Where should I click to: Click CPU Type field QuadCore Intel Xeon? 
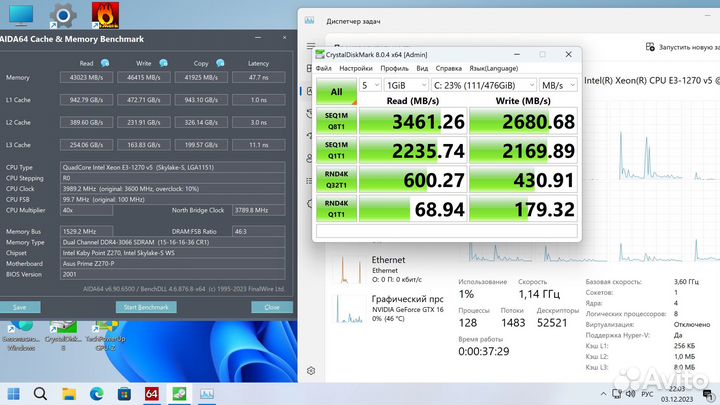pyautogui.click(x=173, y=167)
